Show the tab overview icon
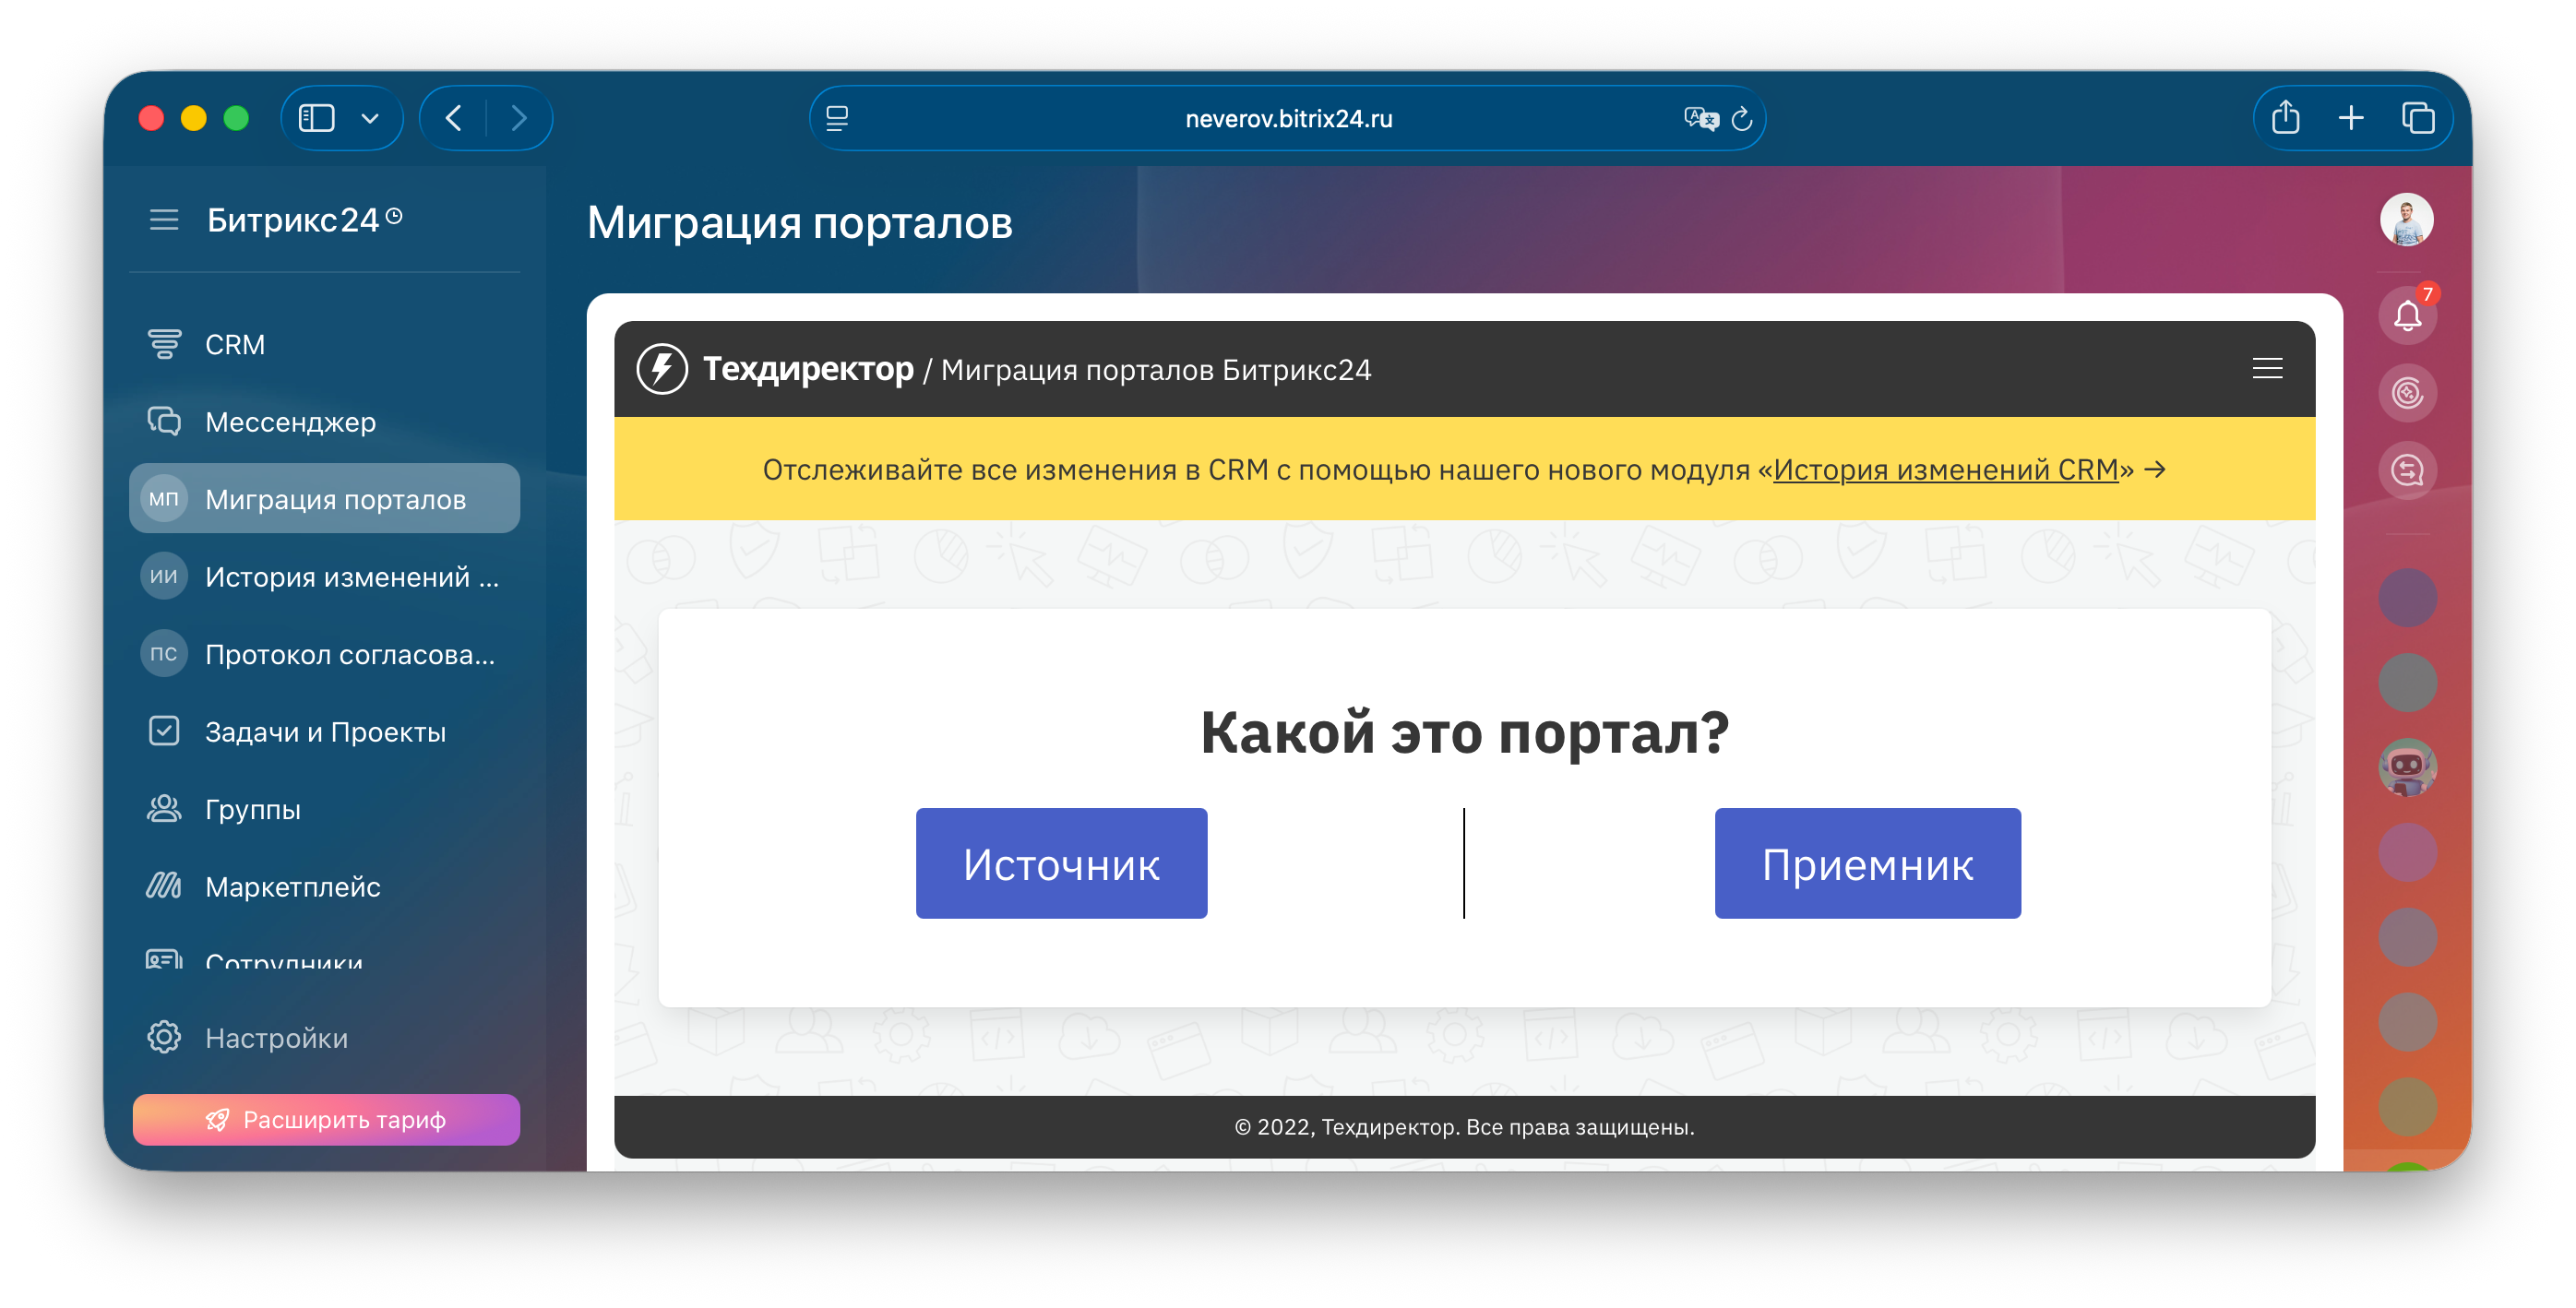 (2417, 119)
